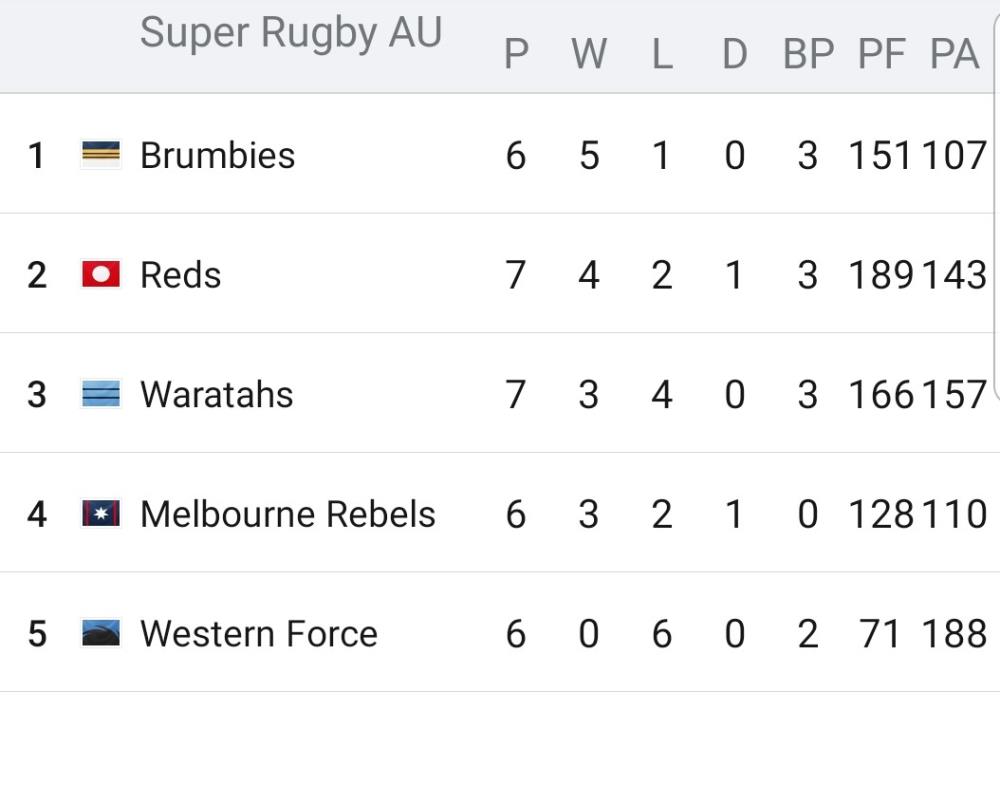1000x785 pixels.
Task: Select the Melbourne Rebels team name
Action: [x=287, y=514]
